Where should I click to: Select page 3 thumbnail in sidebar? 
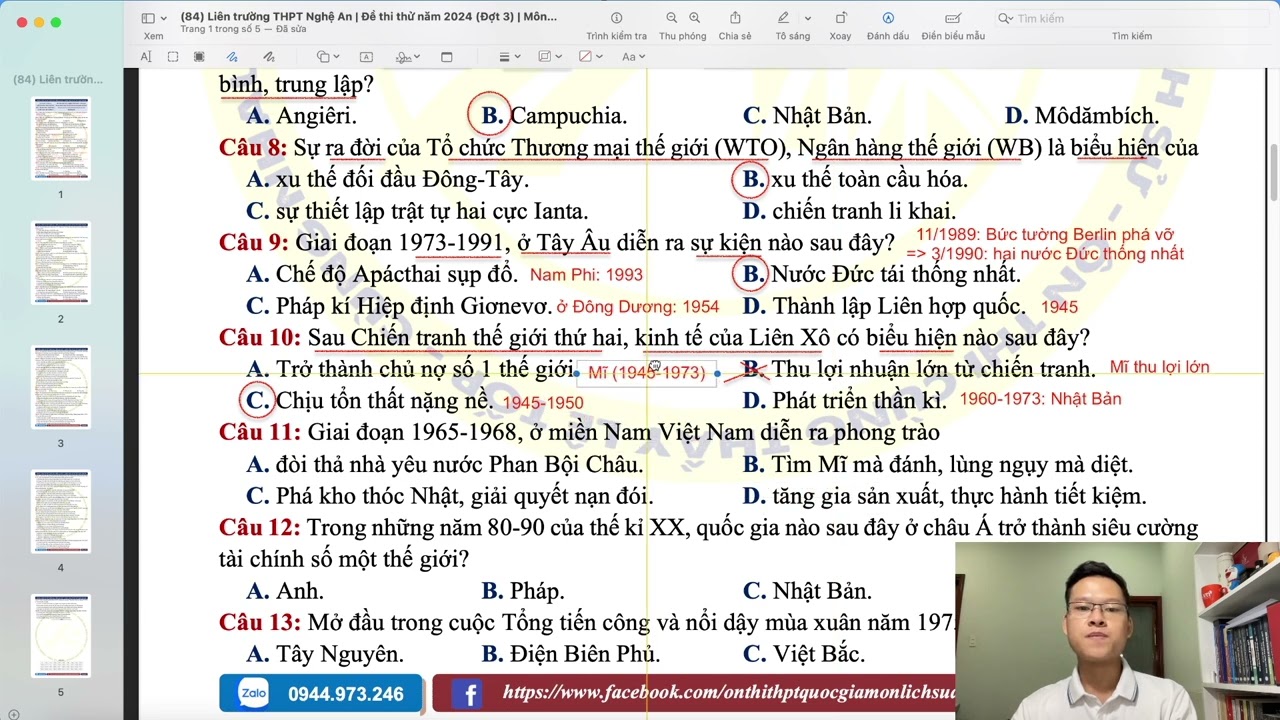pos(60,387)
